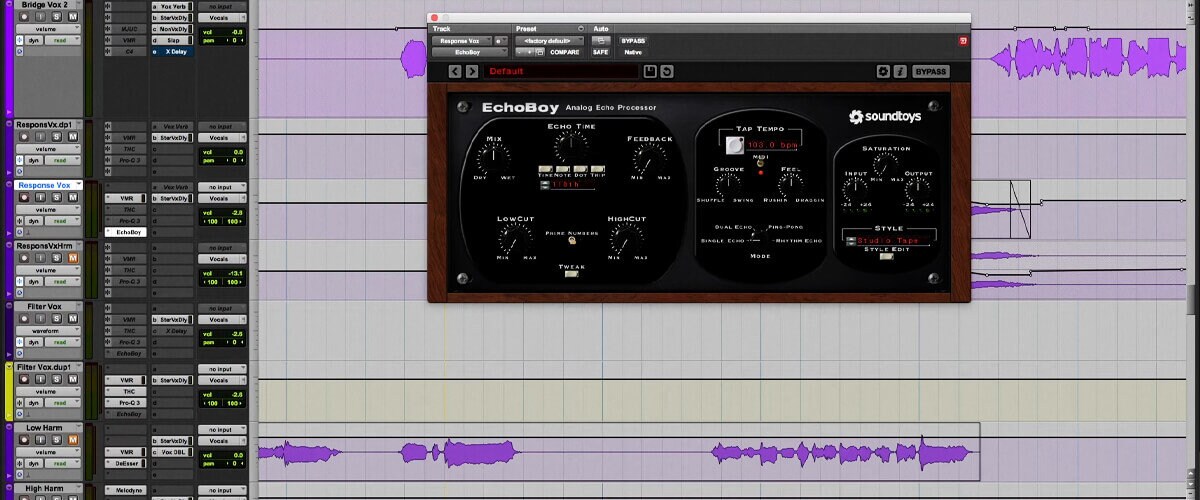Click the LowCut knob
Image resolution: width=1200 pixels, height=500 pixels.
[515, 241]
